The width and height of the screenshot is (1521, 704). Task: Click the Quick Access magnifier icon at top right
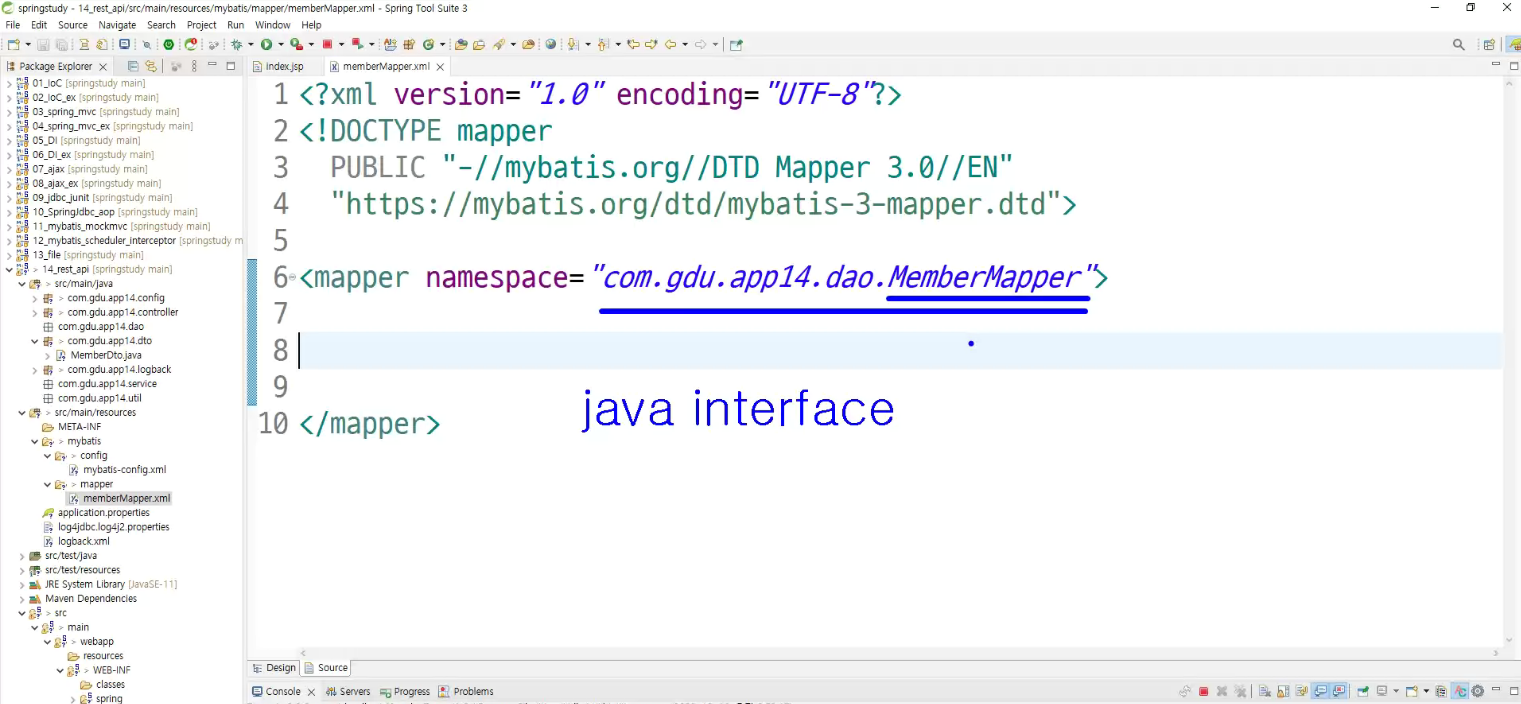pyautogui.click(x=1459, y=44)
